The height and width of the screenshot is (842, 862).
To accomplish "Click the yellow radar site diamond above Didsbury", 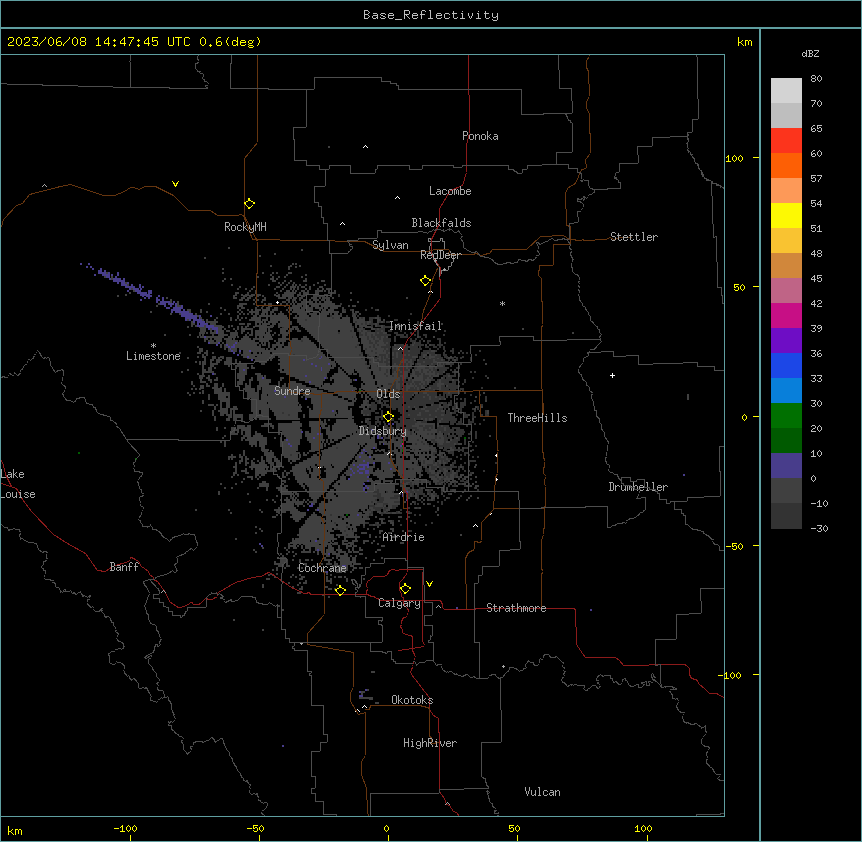I will (388, 417).
